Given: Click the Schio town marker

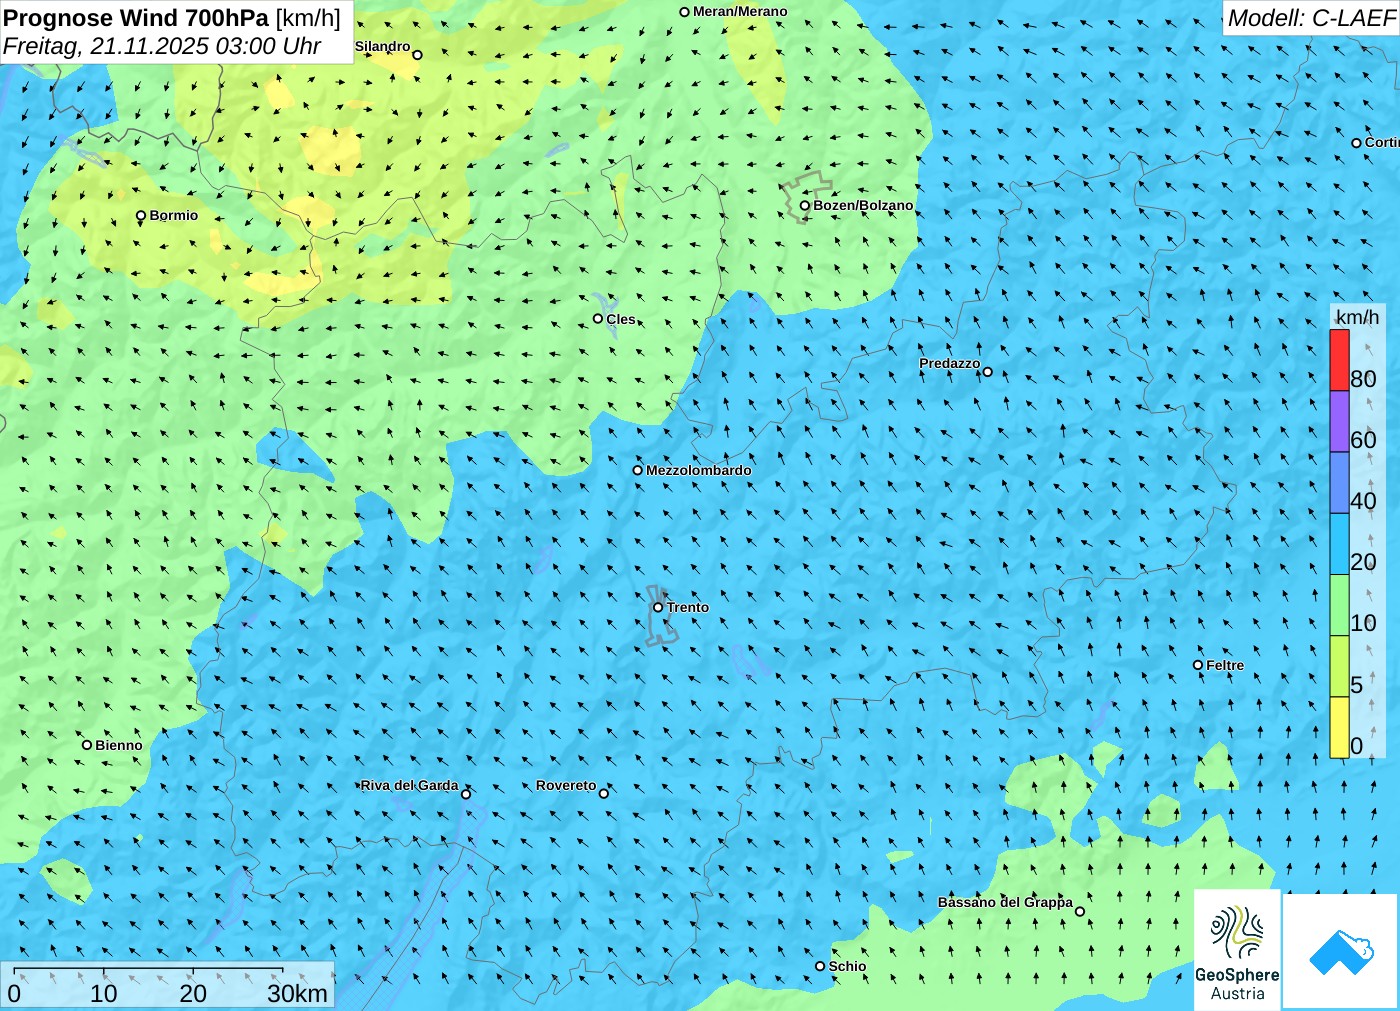Looking at the screenshot, I should point(820,966).
